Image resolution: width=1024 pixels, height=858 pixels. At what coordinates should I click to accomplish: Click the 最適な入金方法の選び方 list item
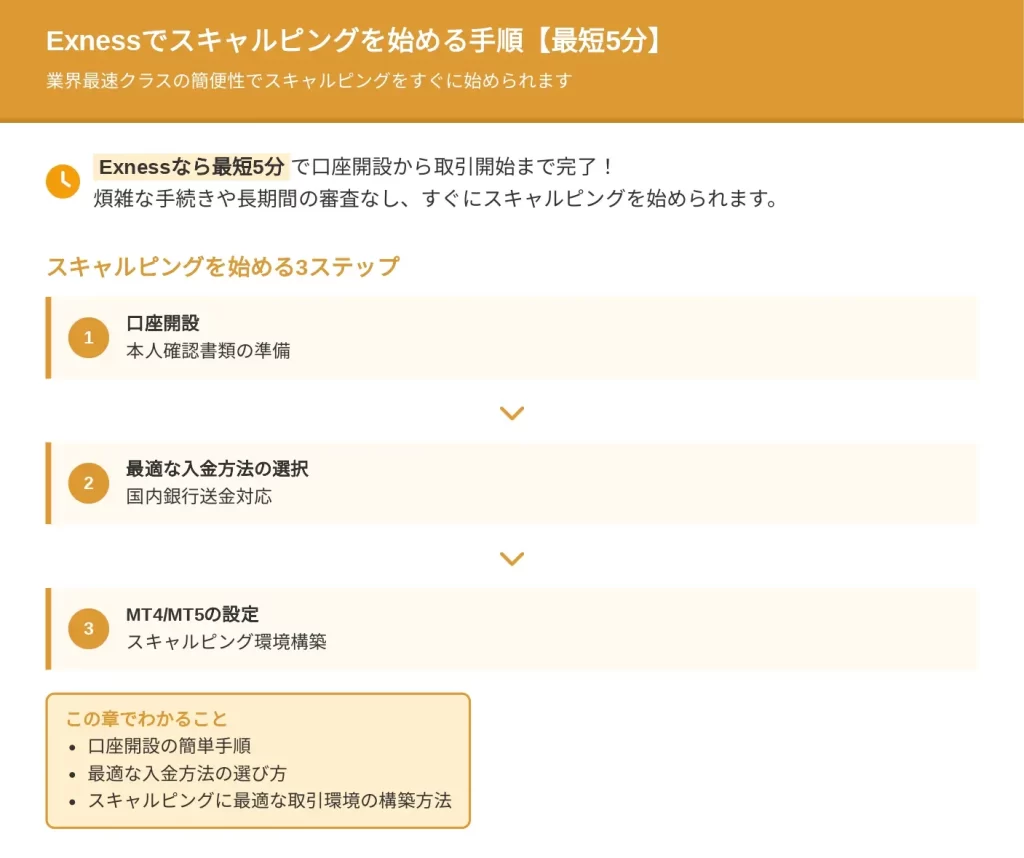187,774
